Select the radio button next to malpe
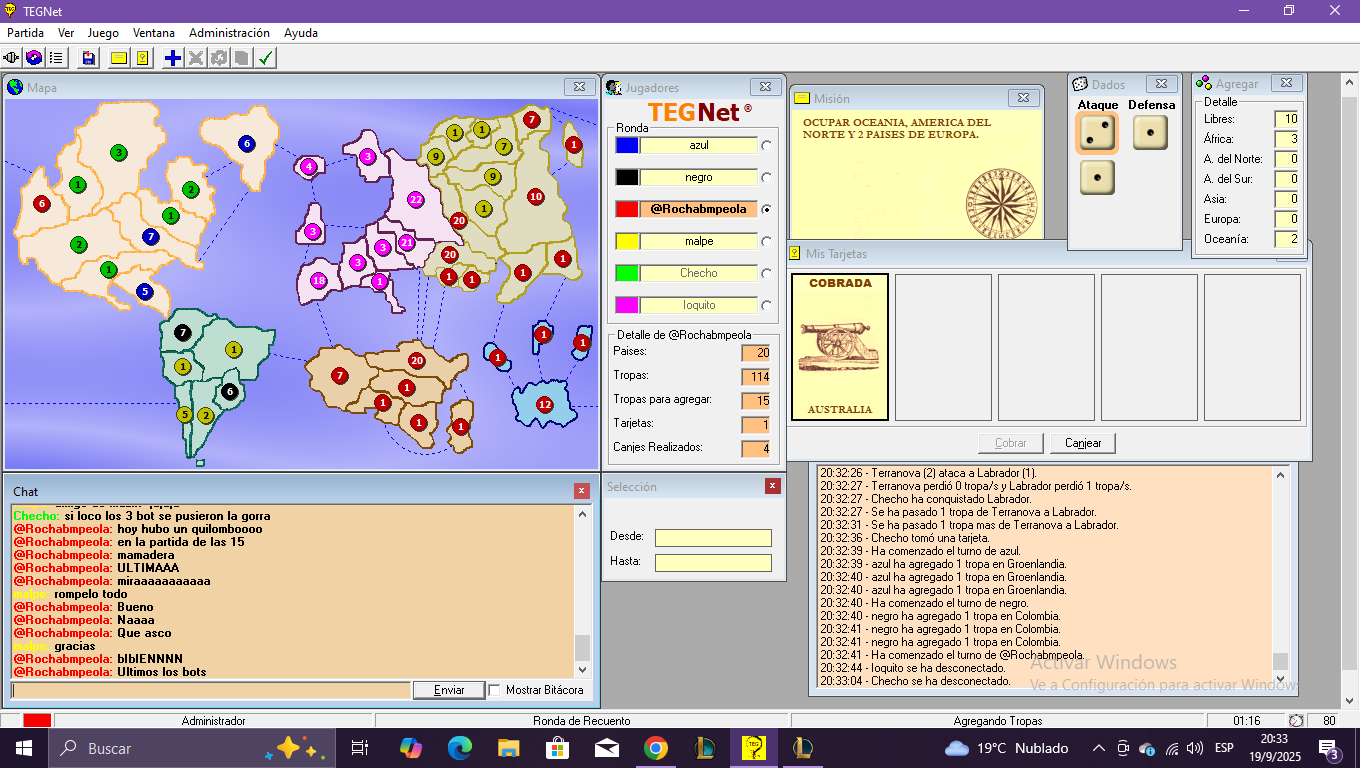 [767, 242]
